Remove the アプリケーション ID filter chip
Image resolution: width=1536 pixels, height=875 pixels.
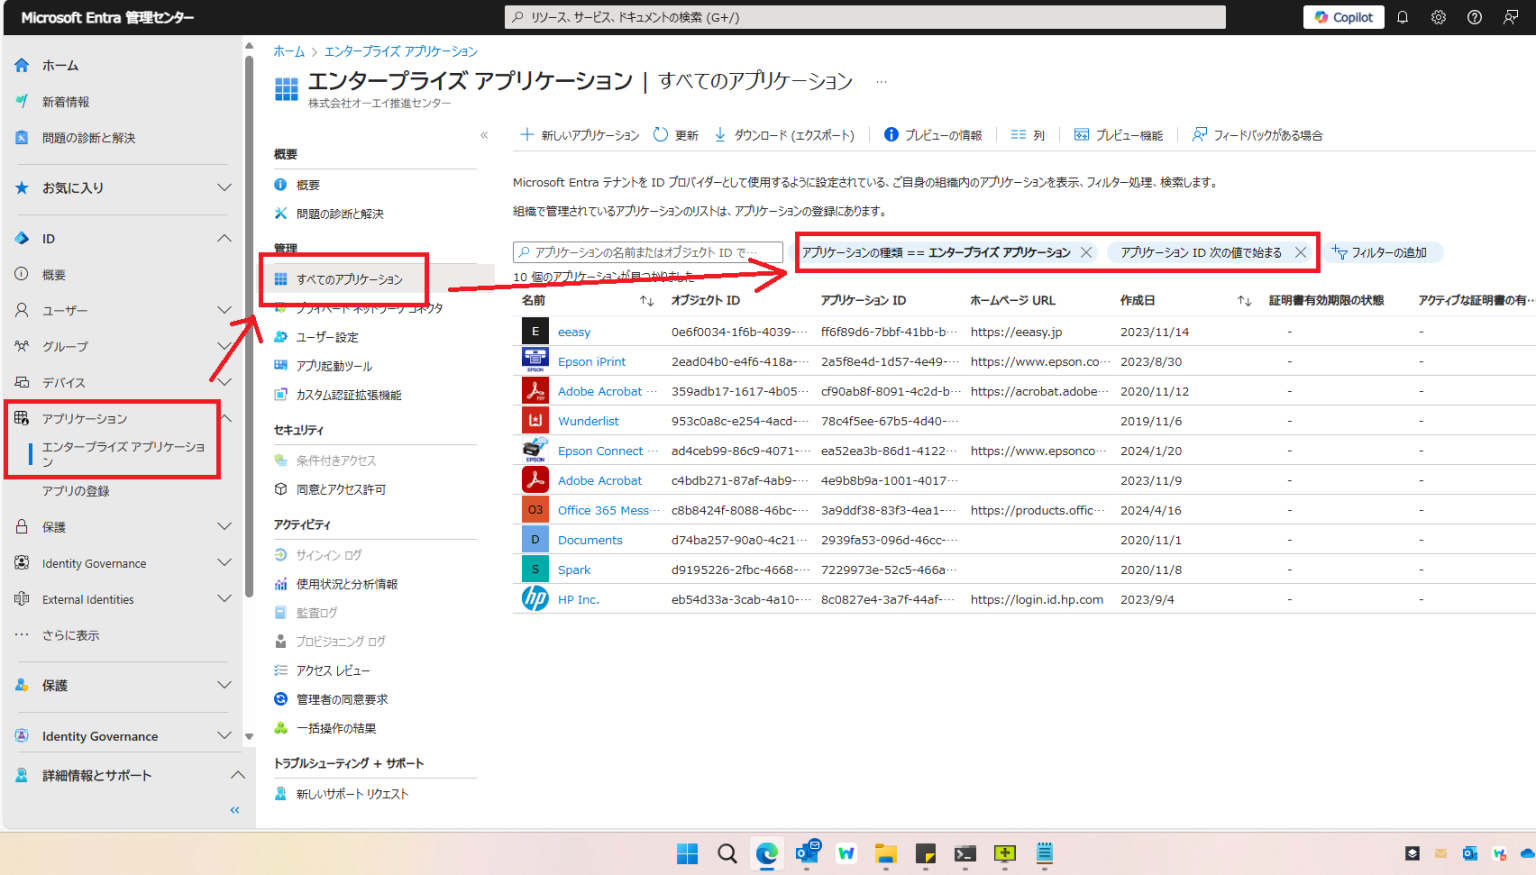click(x=1300, y=253)
